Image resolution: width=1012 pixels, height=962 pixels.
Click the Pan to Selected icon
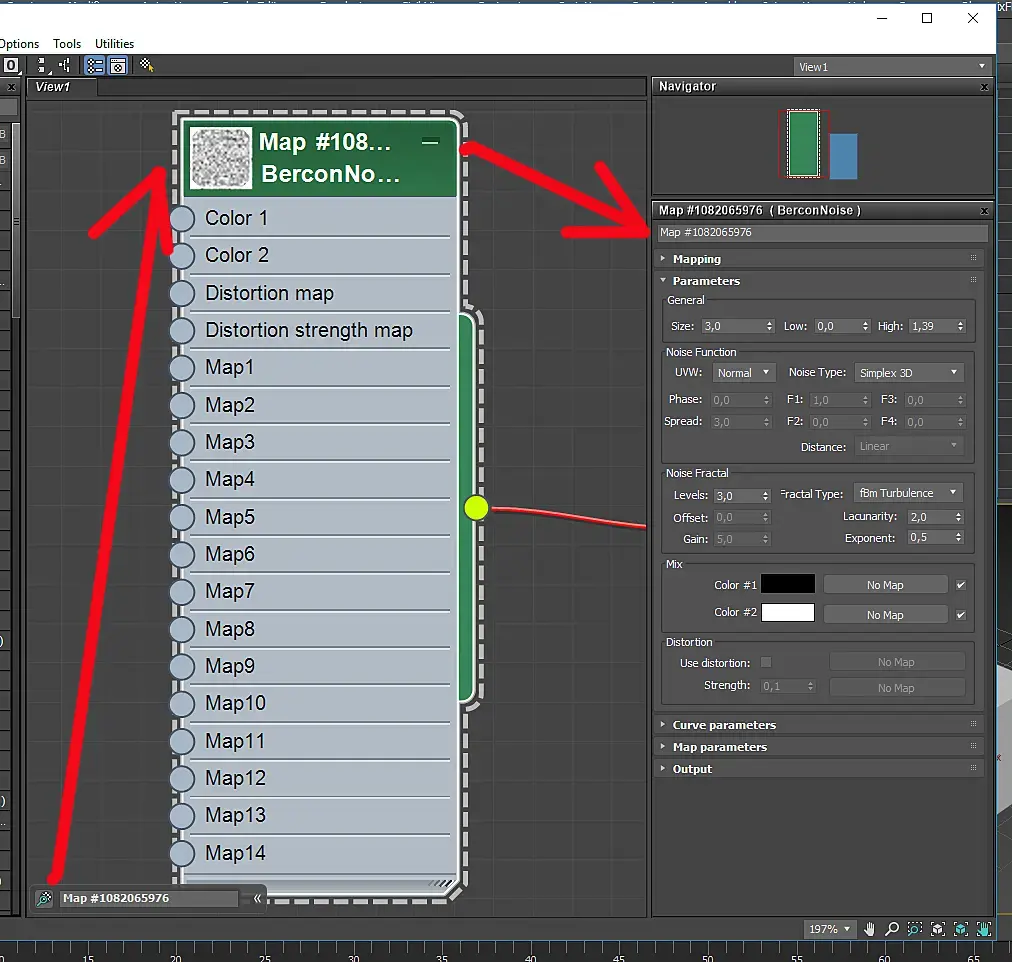coord(984,928)
